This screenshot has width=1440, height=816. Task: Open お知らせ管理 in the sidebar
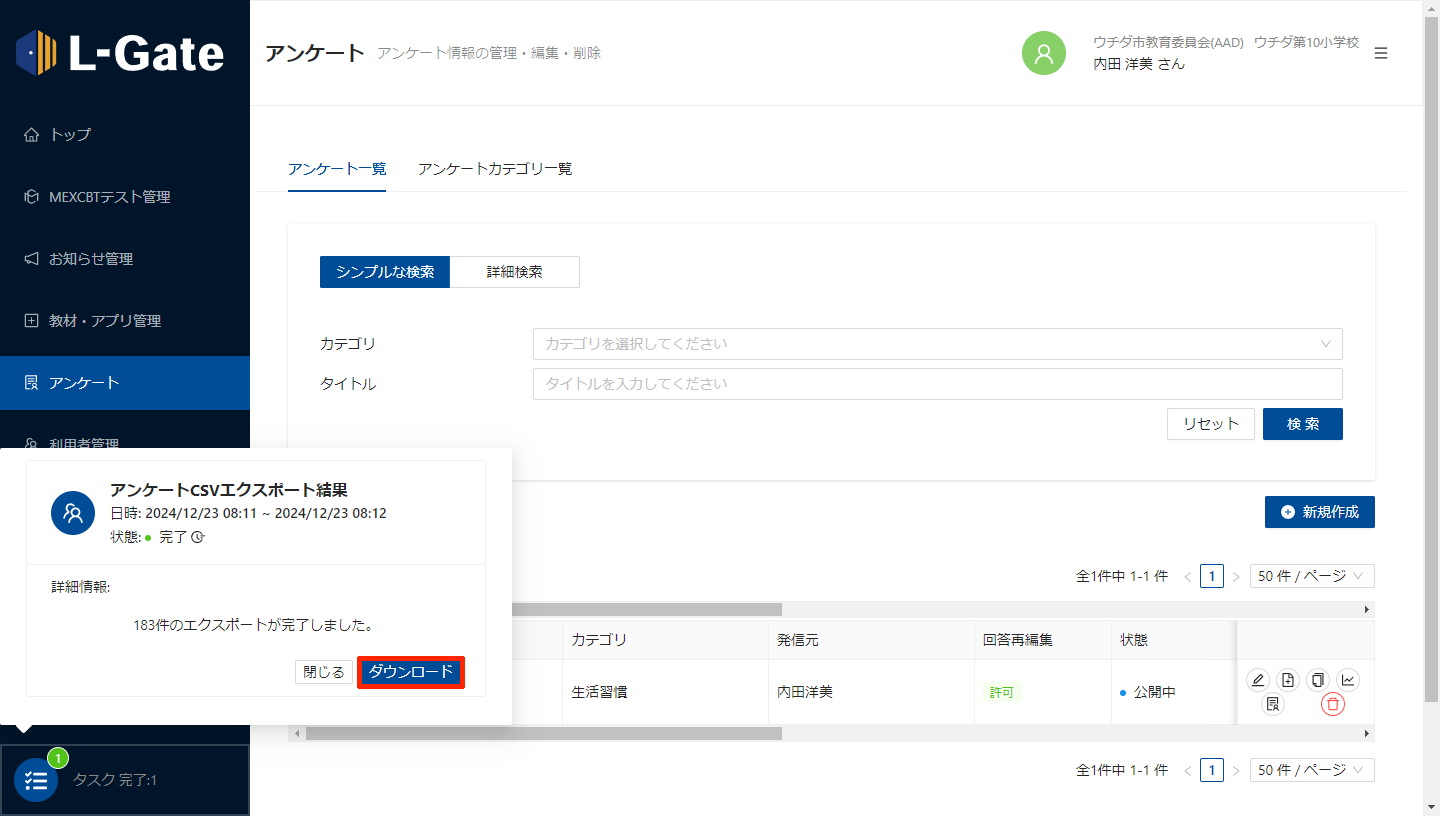point(91,259)
